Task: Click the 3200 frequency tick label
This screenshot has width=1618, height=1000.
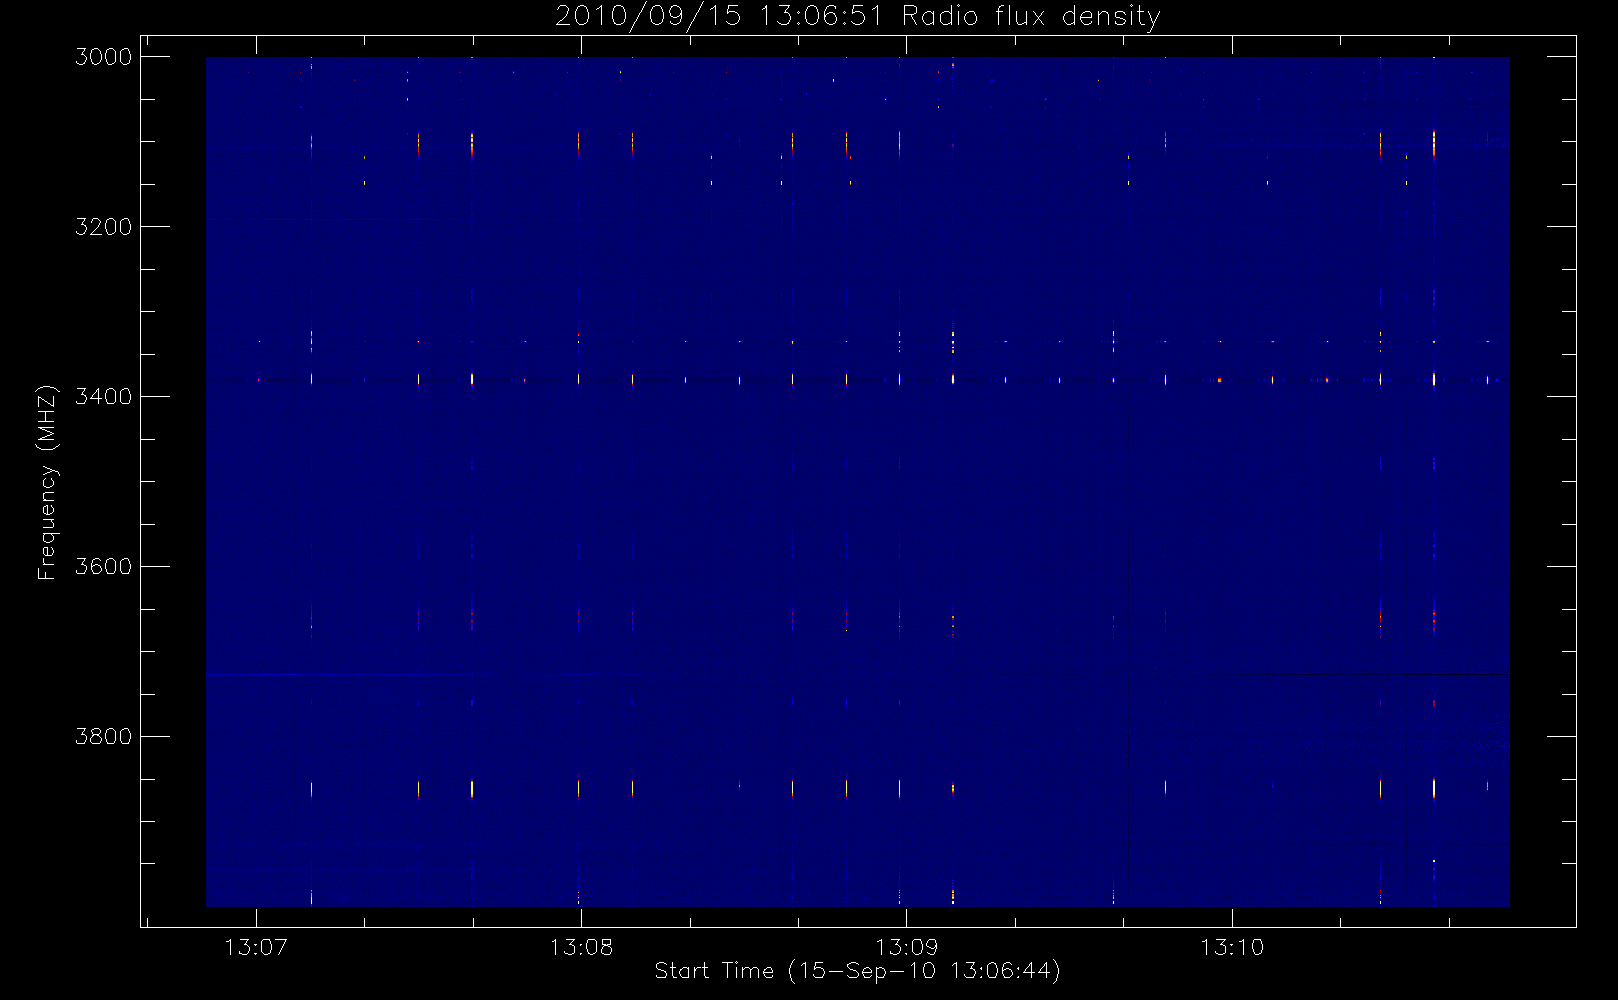Action: tap(104, 227)
